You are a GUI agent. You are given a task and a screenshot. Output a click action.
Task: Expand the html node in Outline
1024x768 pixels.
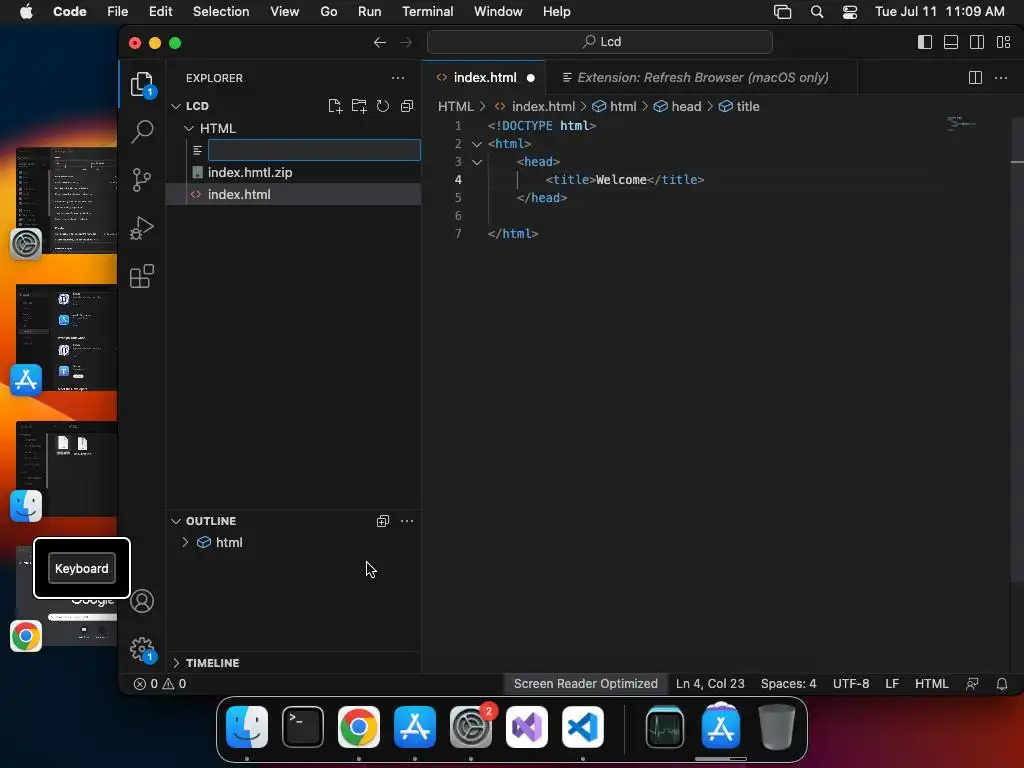(185, 542)
